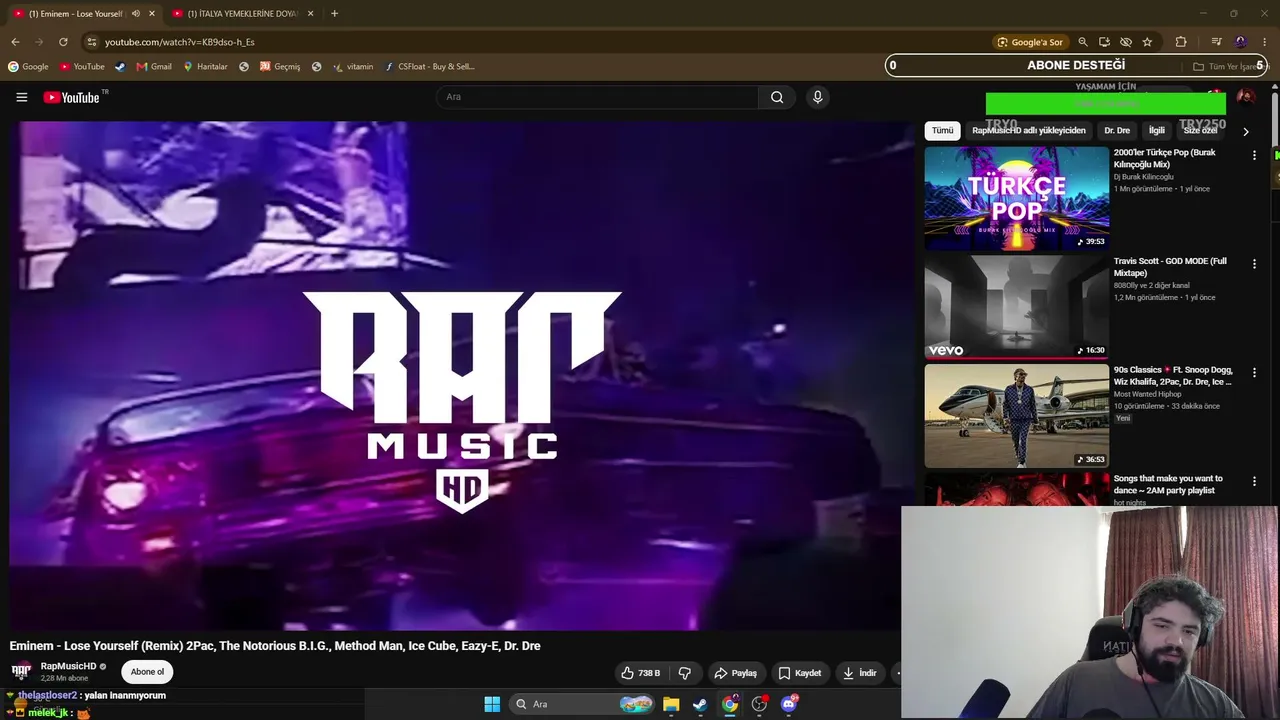This screenshot has height=720, width=1280.
Task: Open the media control icon in Chrome toolbar
Action: coord(1216,42)
